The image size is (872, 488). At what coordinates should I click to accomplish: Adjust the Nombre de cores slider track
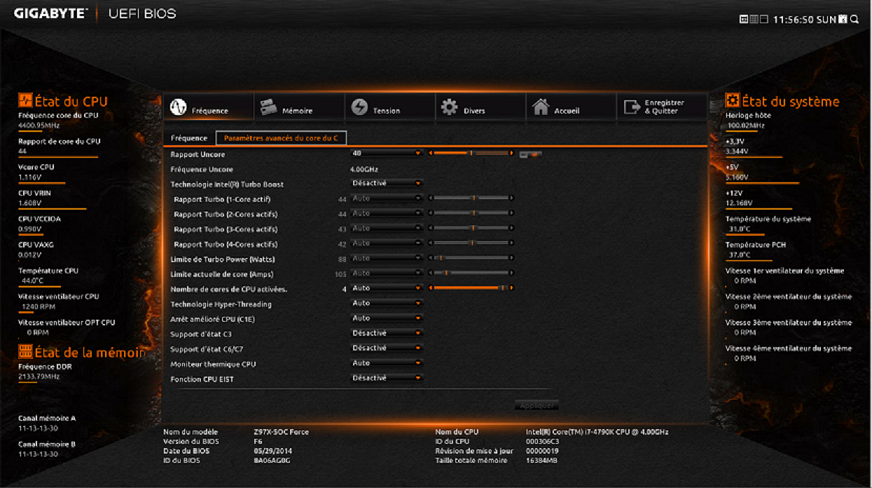point(470,288)
